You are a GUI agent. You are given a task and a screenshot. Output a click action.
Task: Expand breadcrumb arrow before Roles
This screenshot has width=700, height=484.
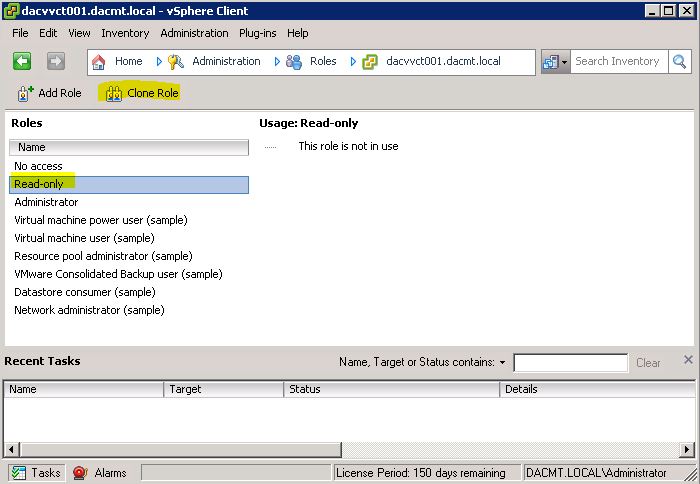[277, 62]
